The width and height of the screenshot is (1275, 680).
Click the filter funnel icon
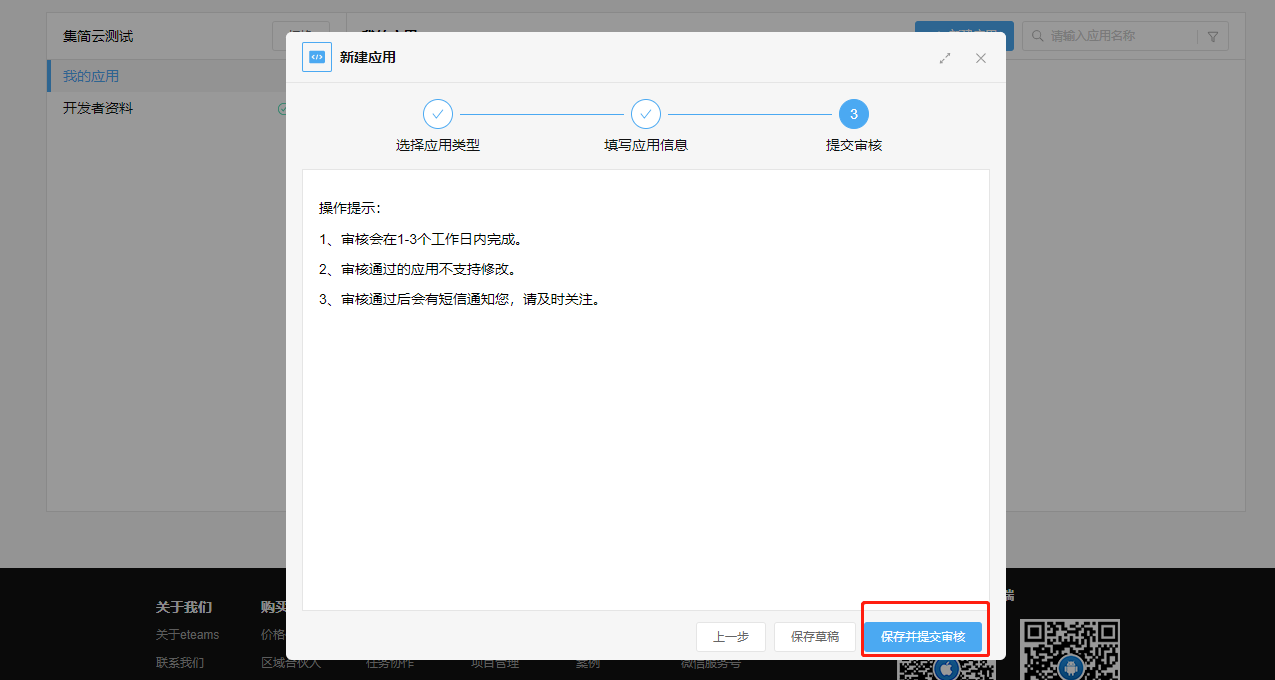click(1213, 36)
